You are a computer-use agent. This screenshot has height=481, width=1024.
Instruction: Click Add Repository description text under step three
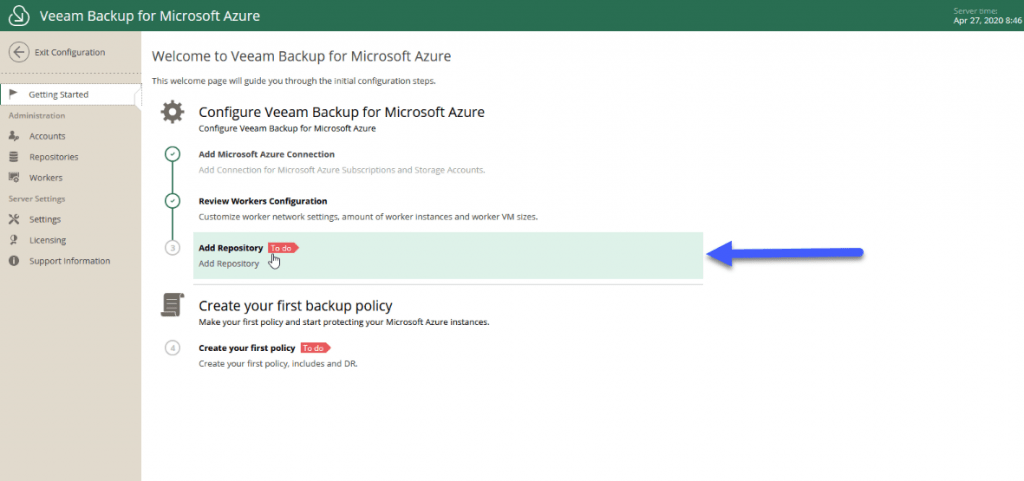coord(229,264)
